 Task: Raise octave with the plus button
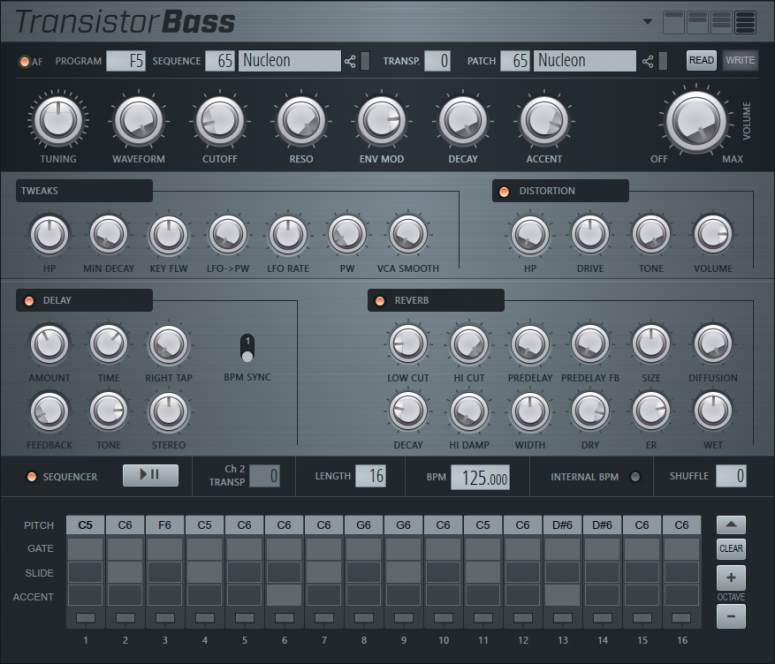coord(731,578)
